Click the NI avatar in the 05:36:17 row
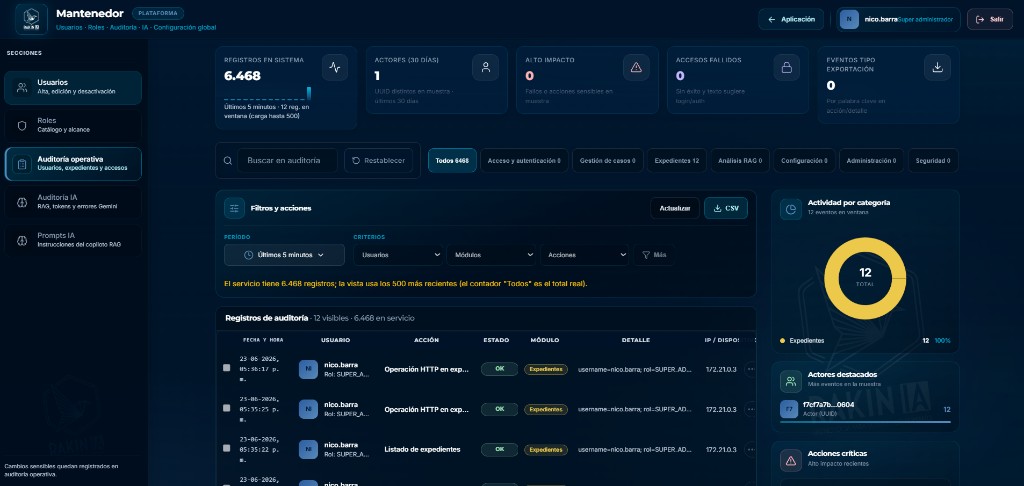The height and width of the screenshot is (486, 1024). (x=308, y=369)
